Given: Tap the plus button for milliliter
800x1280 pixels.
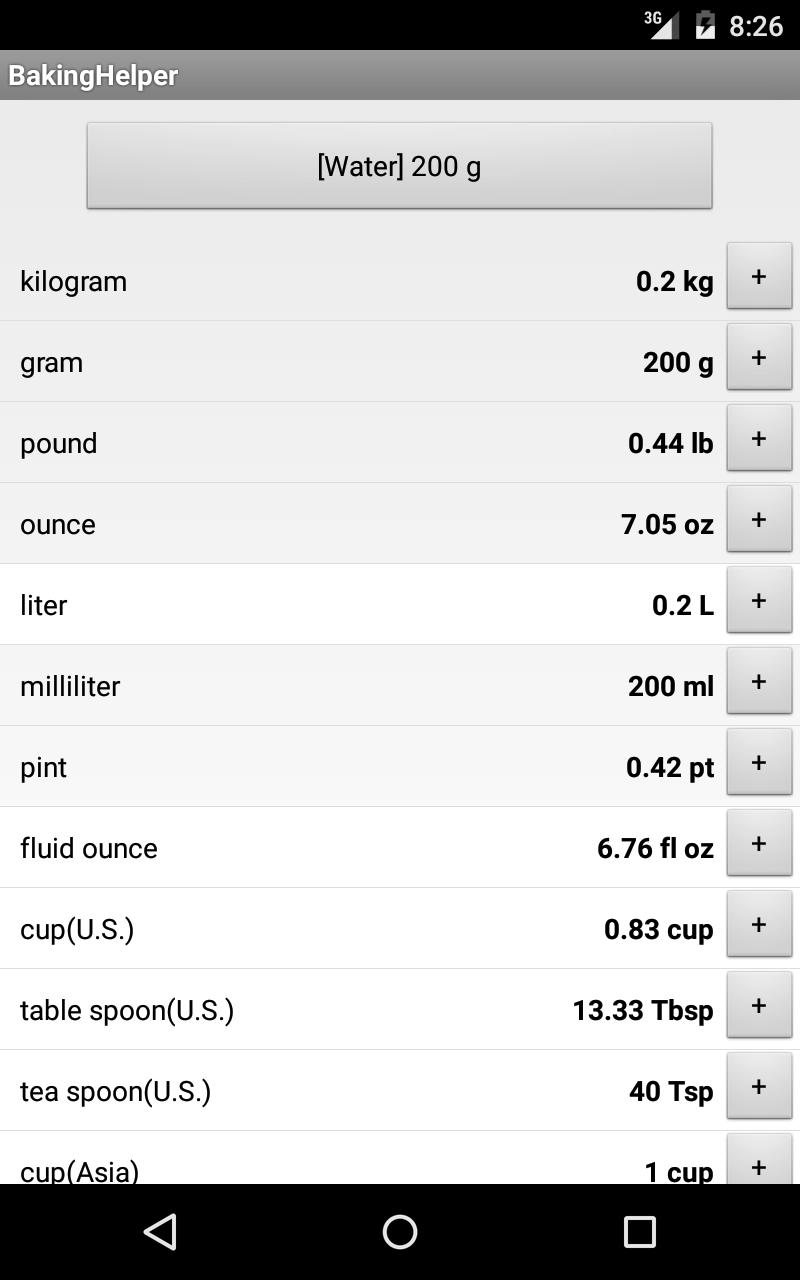Looking at the screenshot, I should (759, 682).
